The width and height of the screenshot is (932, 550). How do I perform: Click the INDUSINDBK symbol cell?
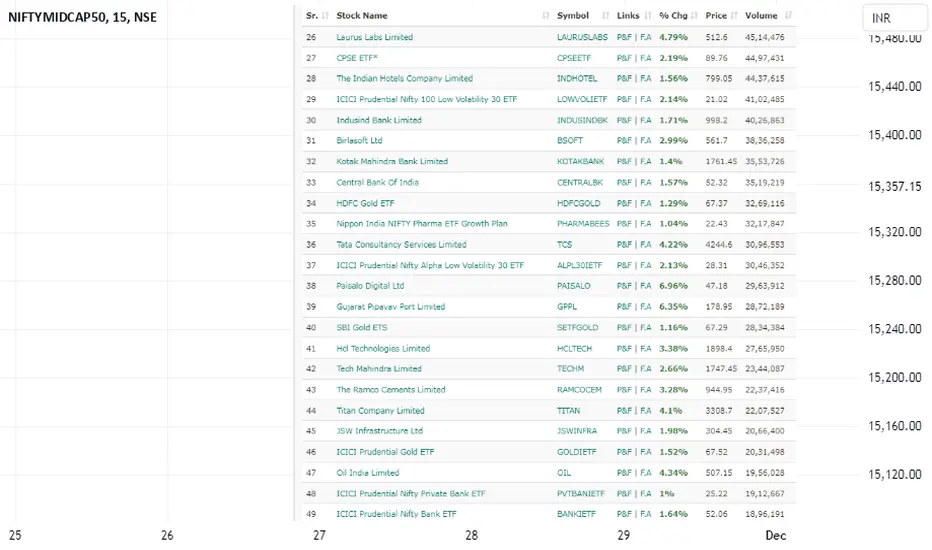pyautogui.click(x=582, y=120)
